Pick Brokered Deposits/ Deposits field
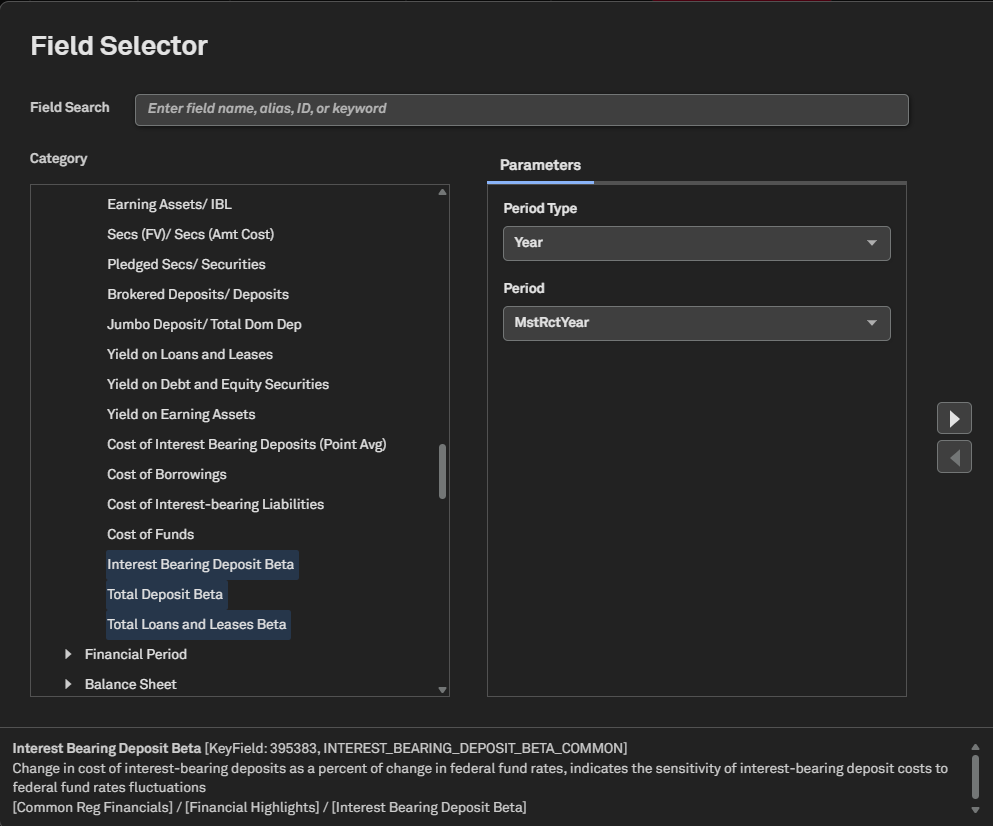 click(198, 294)
